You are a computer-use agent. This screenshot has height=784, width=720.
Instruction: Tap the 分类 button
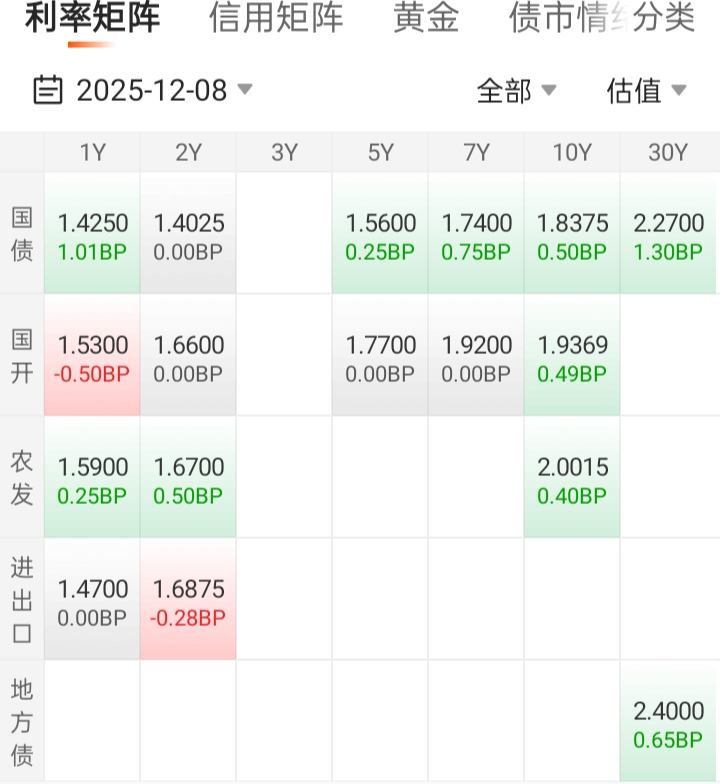[666, 18]
